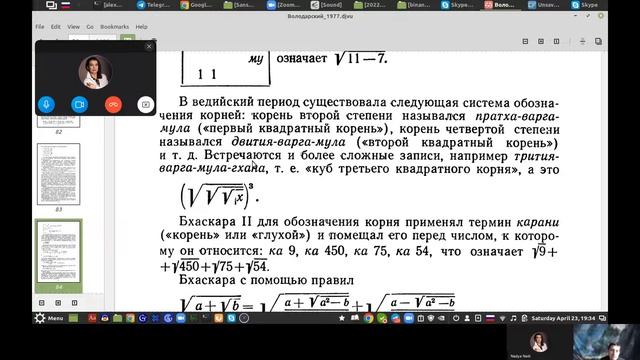The image size is (640, 360).
Task: Open network menu in bottom system tray
Action: (x=503, y=318)
